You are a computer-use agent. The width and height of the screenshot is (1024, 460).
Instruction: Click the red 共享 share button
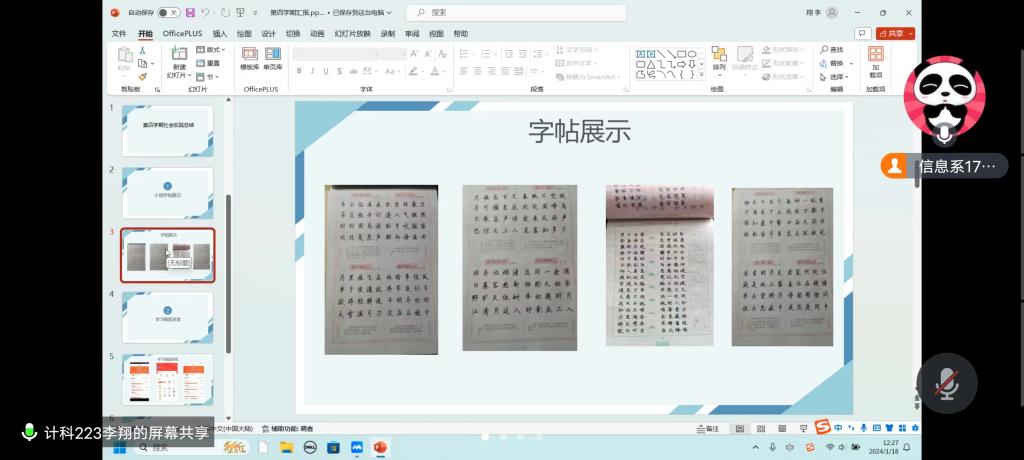(894, 33)
